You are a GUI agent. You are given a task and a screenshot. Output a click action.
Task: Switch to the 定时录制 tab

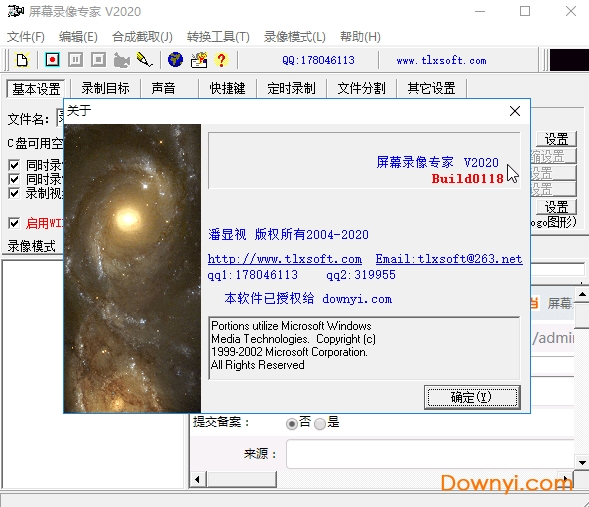click(291, 88)
